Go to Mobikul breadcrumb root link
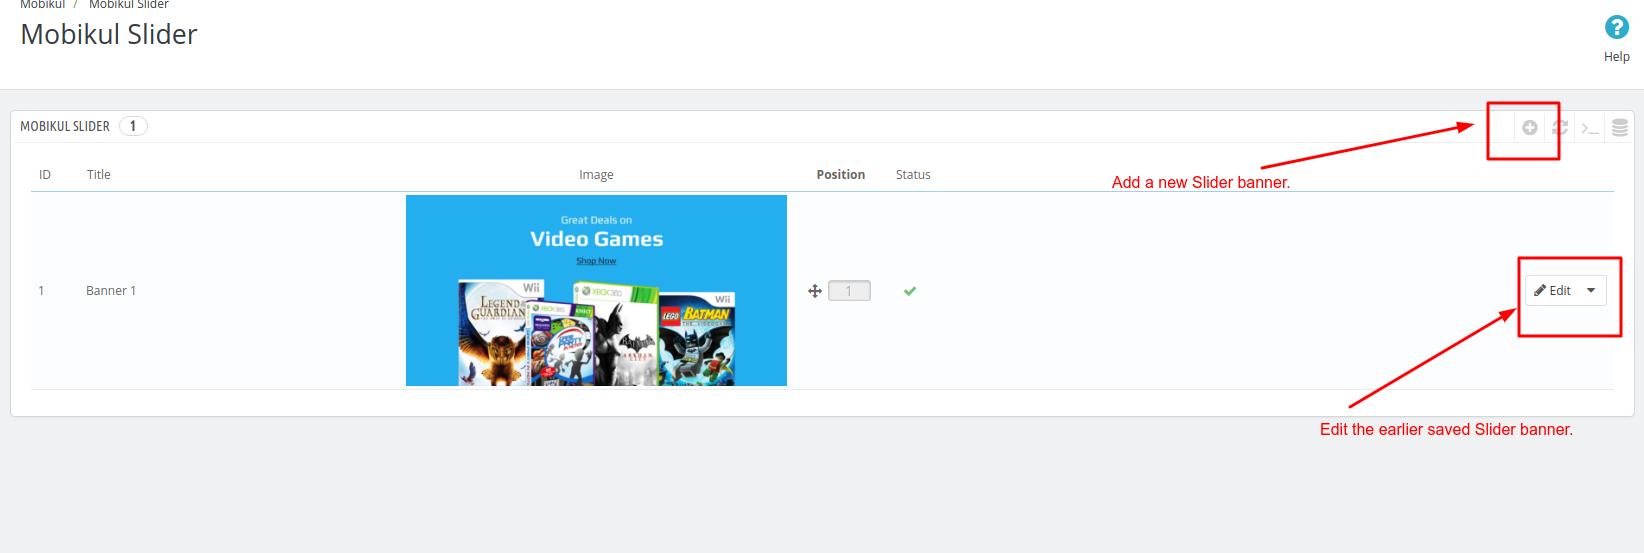This screenshot has width=1644, height=553. (x=43, y=4)
